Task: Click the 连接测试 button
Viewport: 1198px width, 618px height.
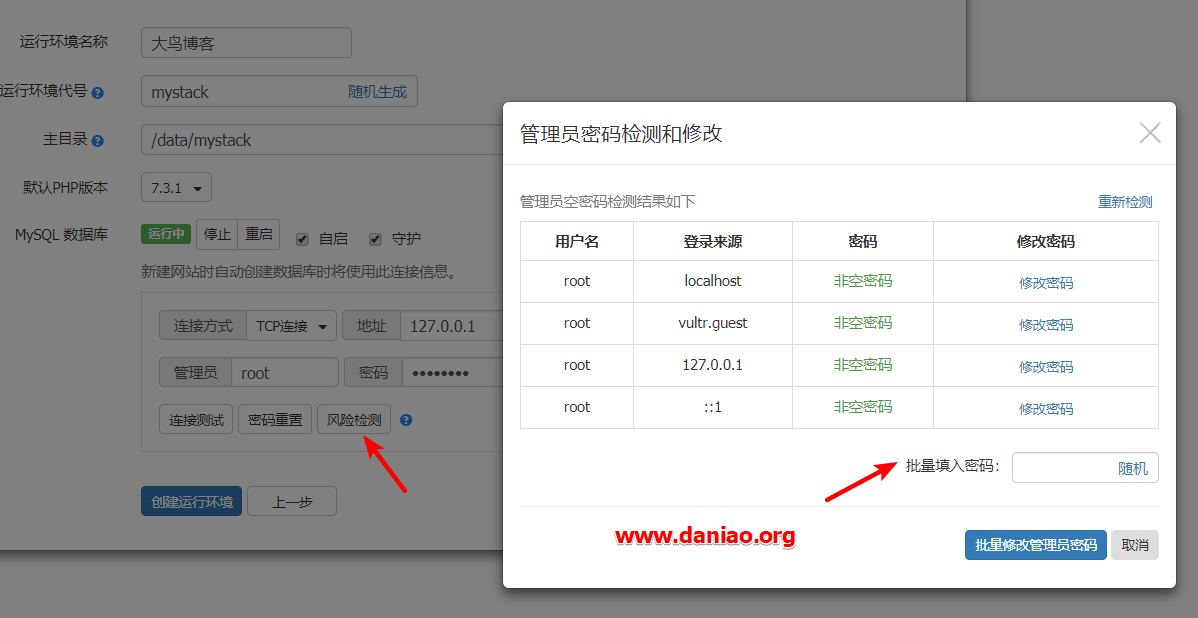Action: 196,419
